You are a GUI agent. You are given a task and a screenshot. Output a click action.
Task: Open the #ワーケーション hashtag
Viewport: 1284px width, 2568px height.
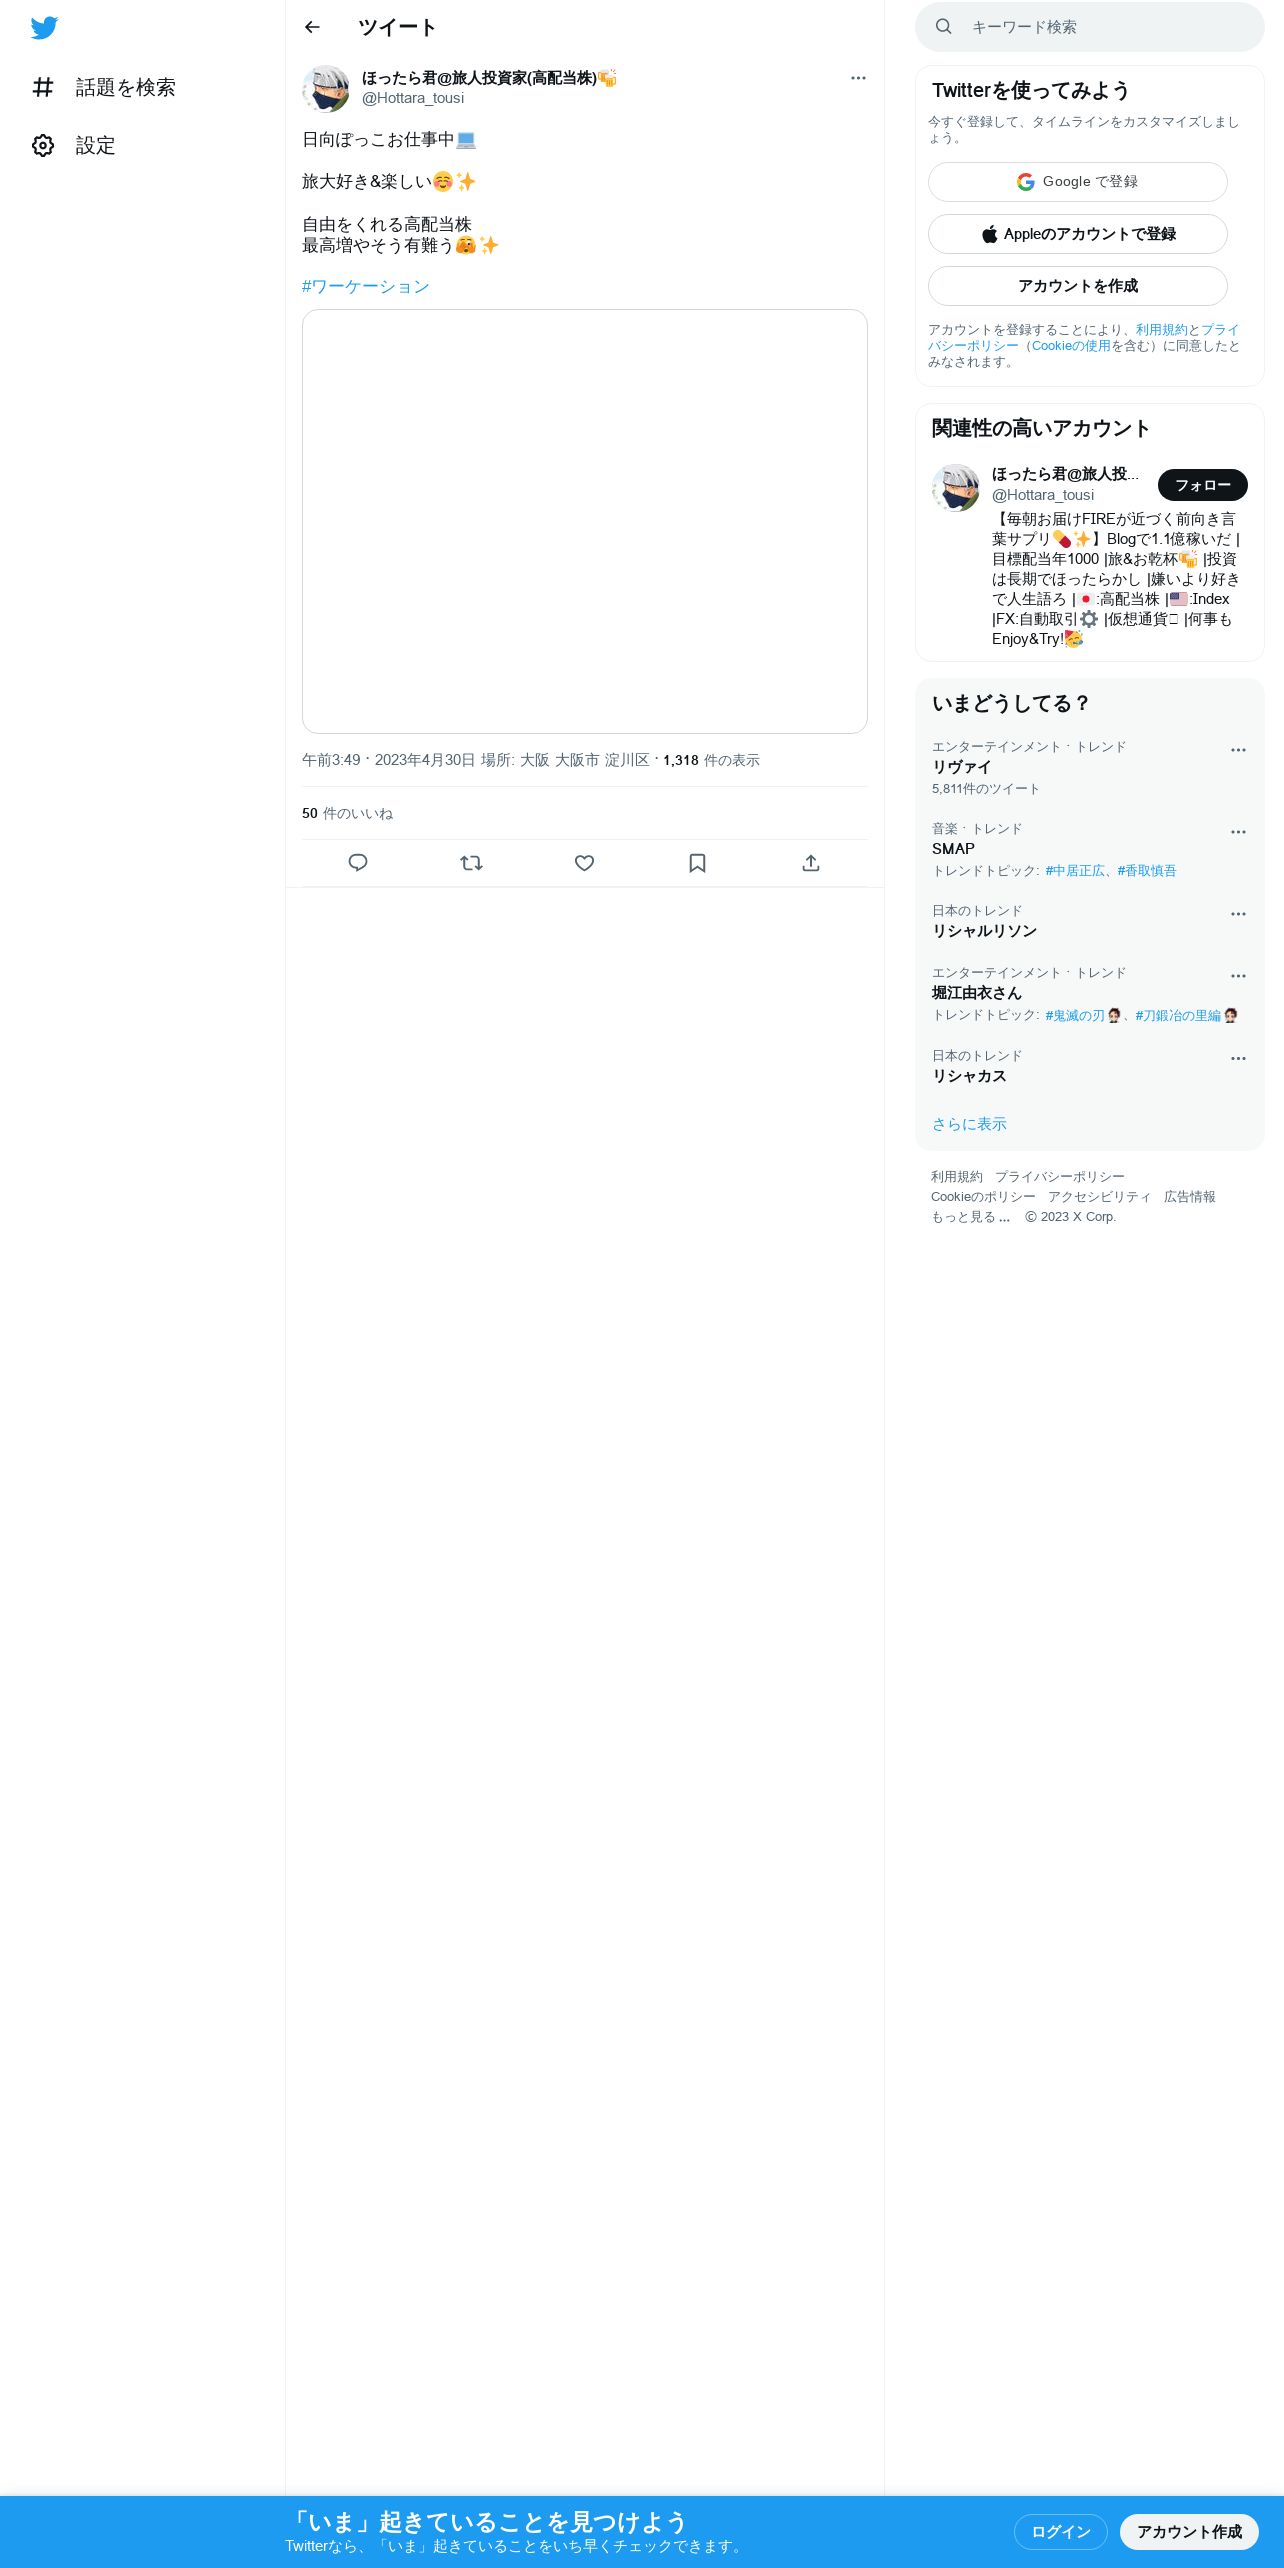point(366,286)
